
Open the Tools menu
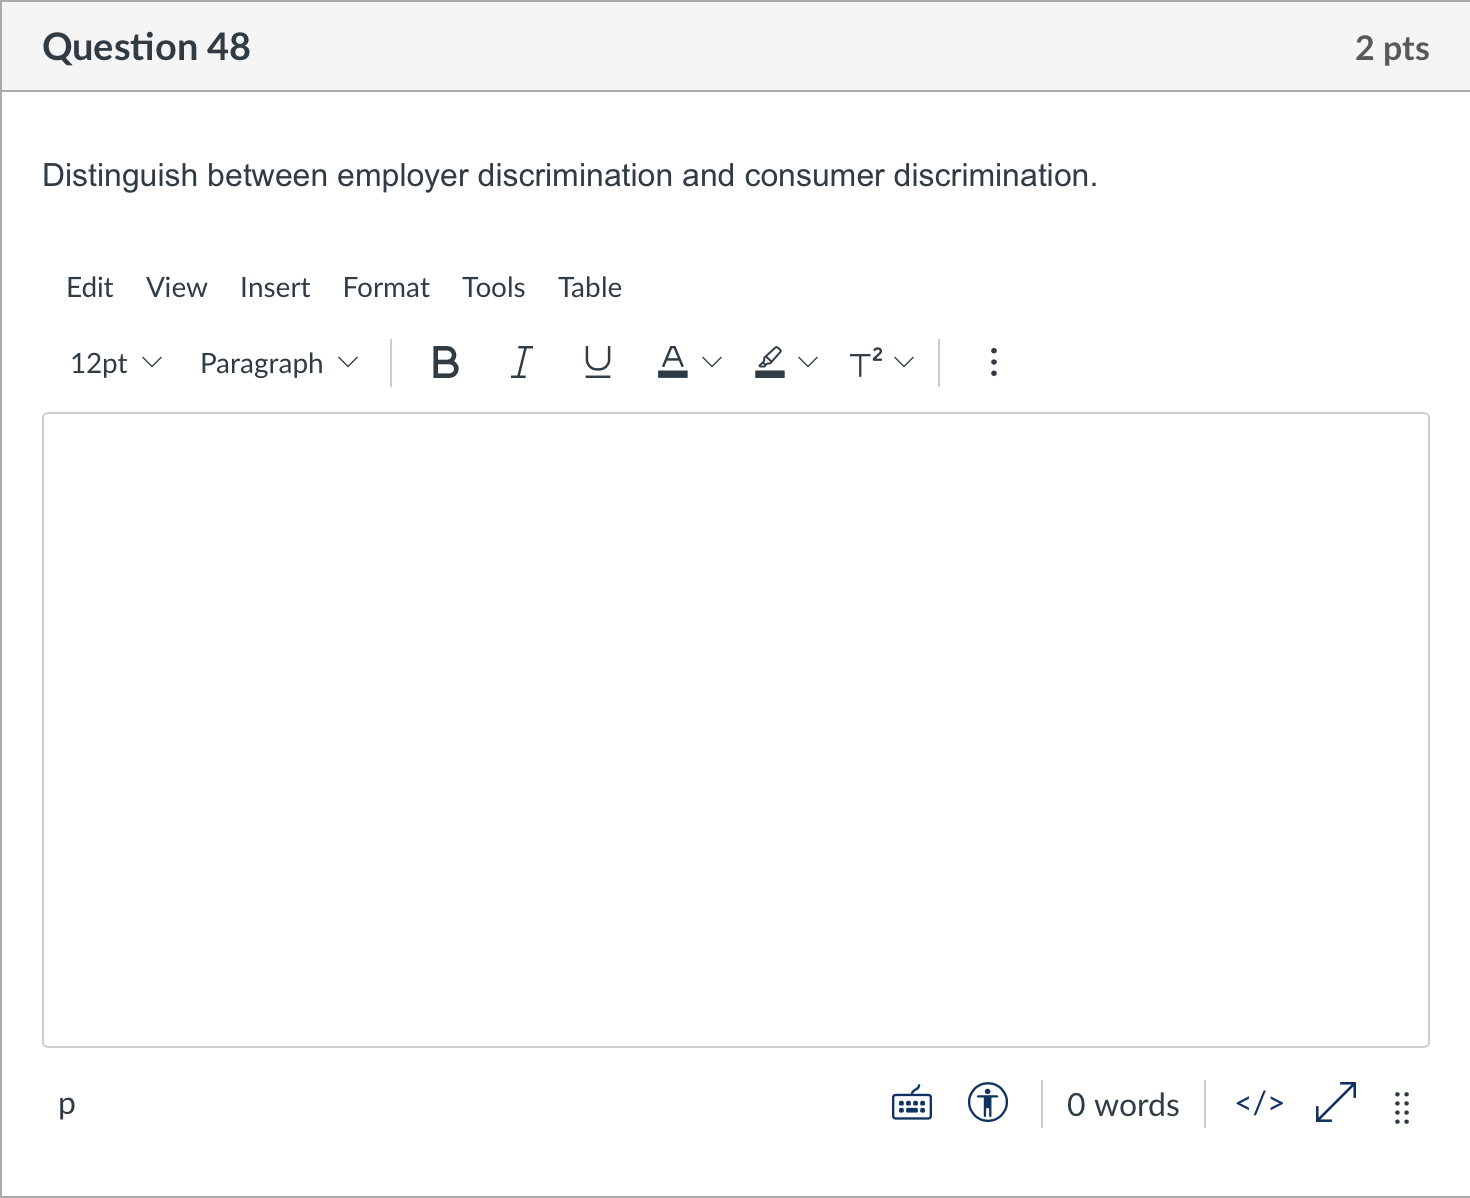click(494, 288)
